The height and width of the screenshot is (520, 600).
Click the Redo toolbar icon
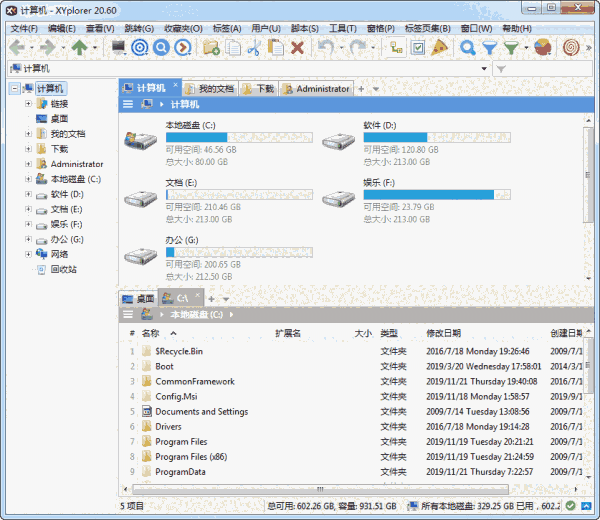coord(358,47)
